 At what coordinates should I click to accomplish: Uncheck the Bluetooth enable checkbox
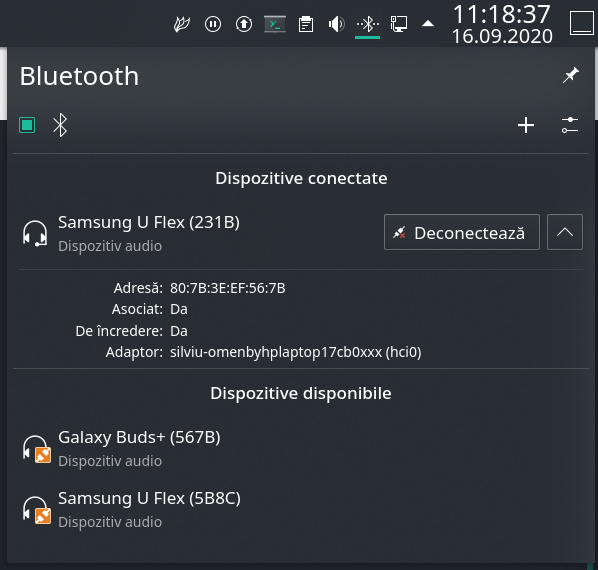click(27, 125)
